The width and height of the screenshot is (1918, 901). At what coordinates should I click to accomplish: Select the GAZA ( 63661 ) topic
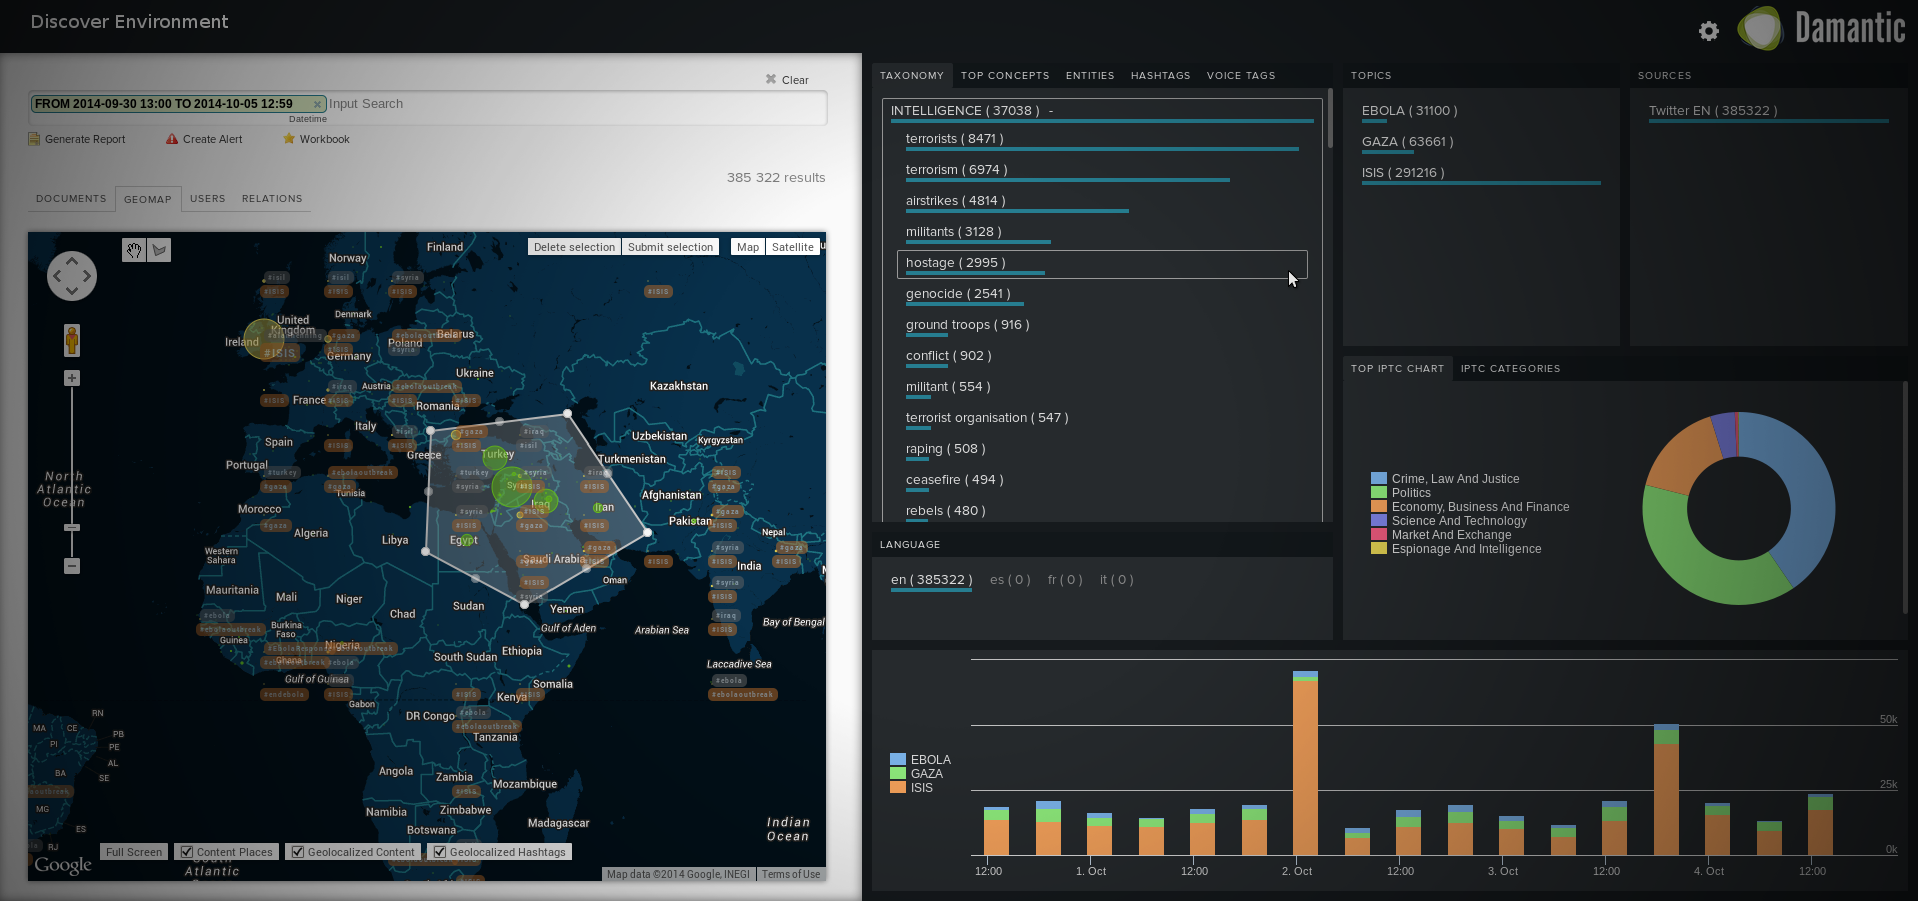tap(1408, 142)
